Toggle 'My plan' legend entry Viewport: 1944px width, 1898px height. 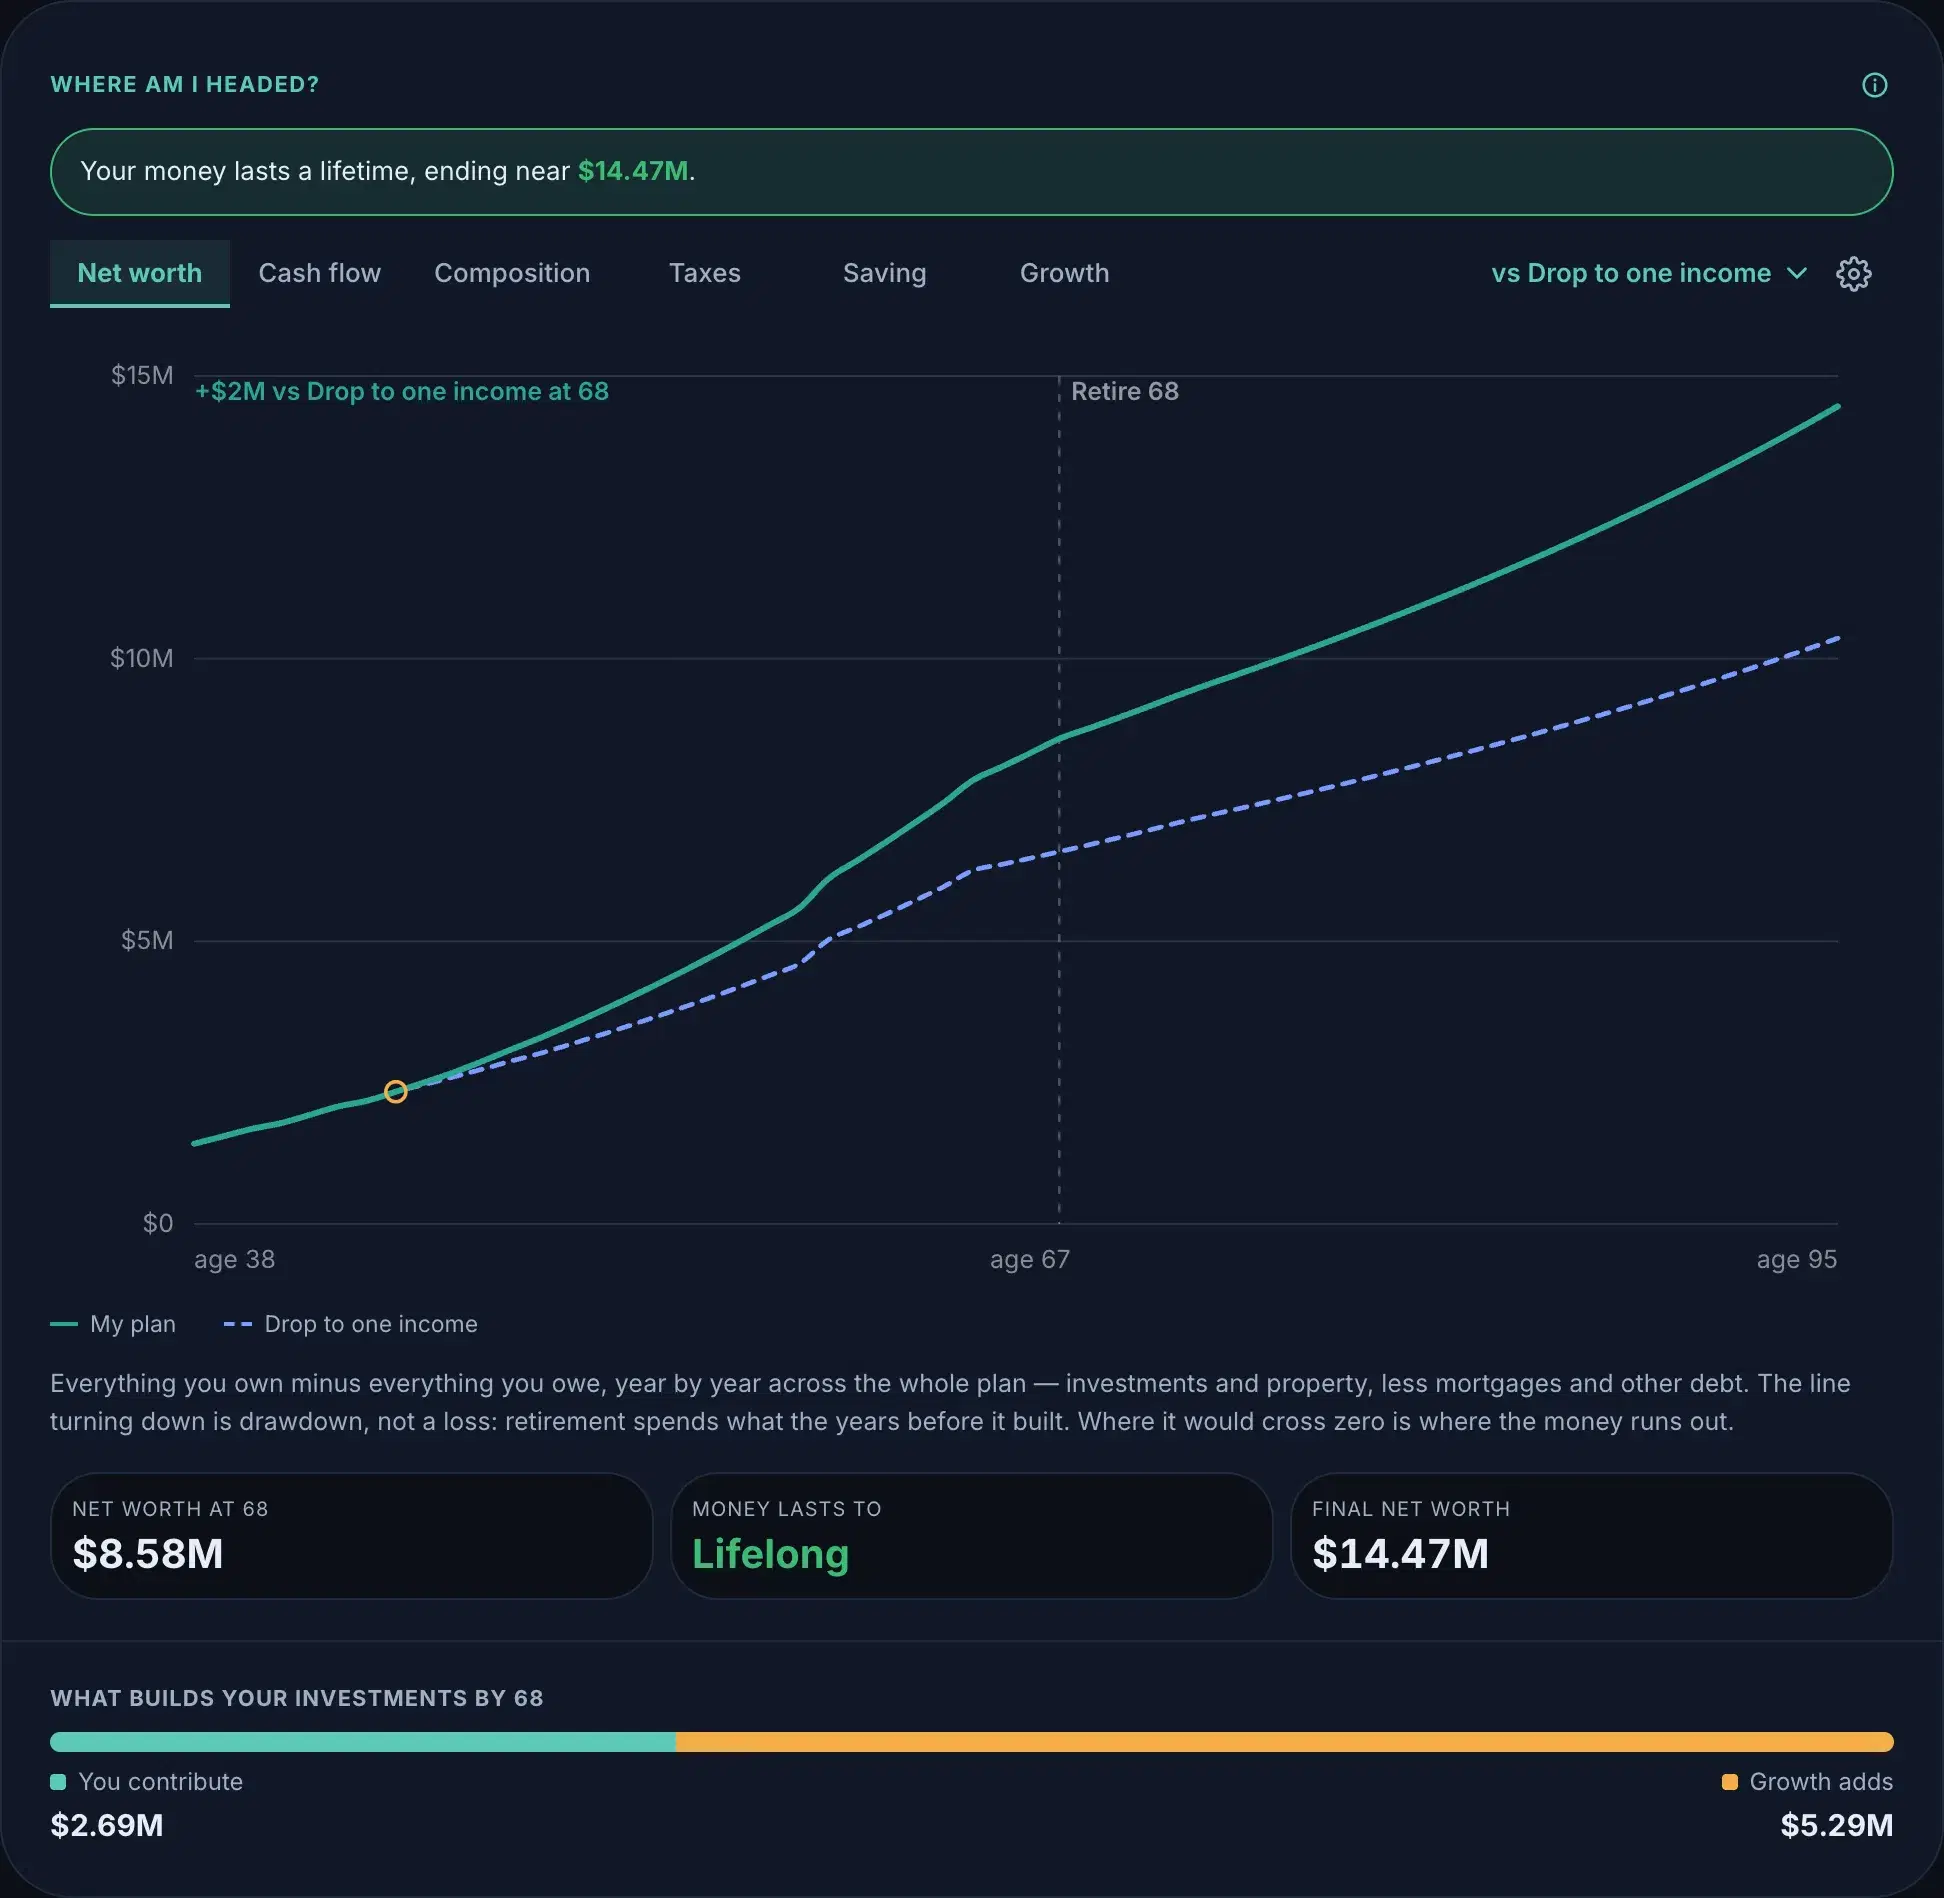113,1324
